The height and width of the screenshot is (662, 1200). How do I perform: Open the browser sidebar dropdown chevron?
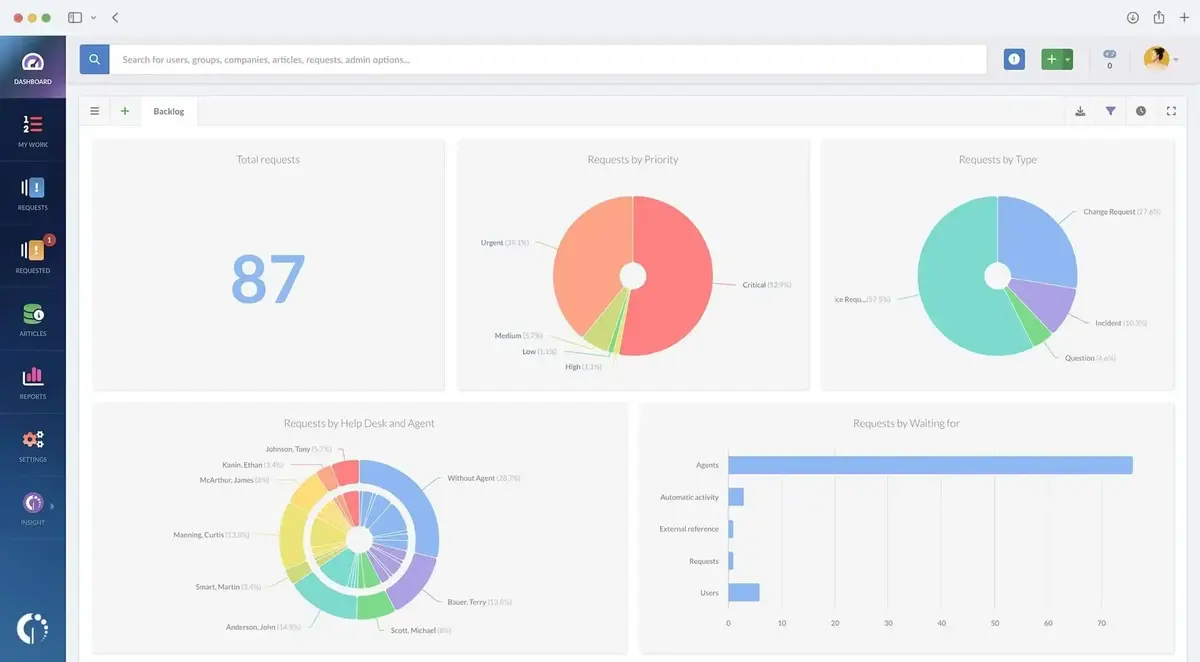click(93, 18)
